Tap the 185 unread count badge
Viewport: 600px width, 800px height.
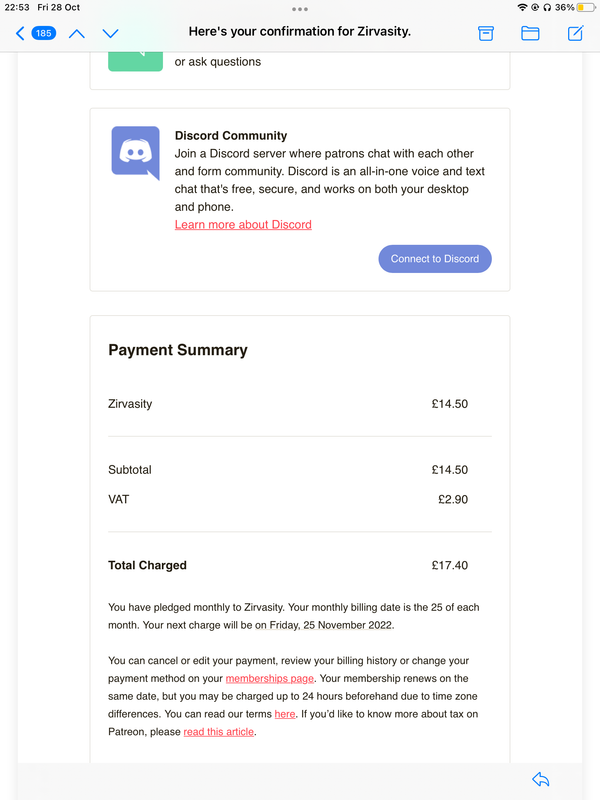43,33
